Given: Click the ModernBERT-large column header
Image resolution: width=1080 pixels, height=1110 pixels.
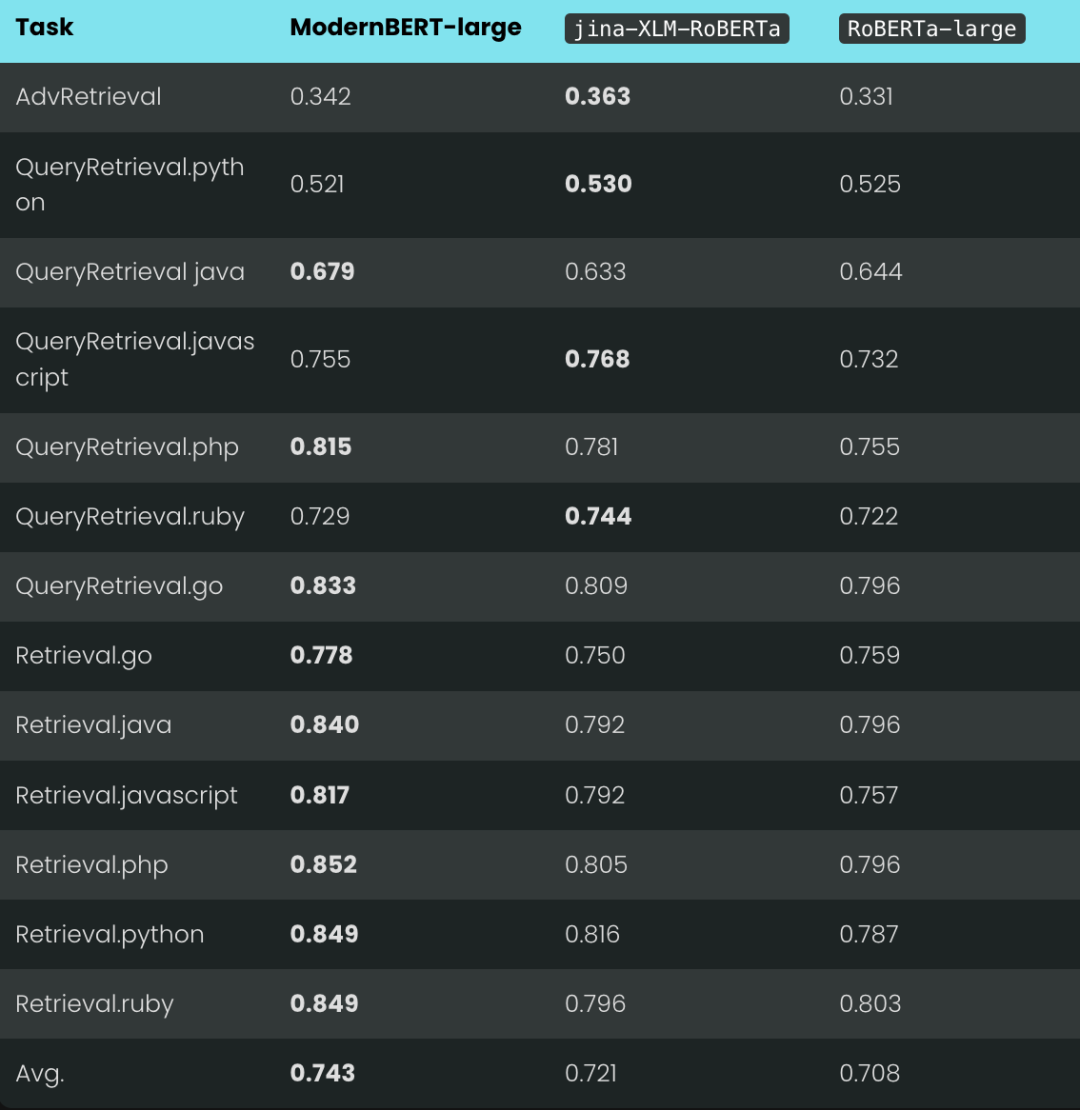Looking at the screenshot, I should (406, 28).
